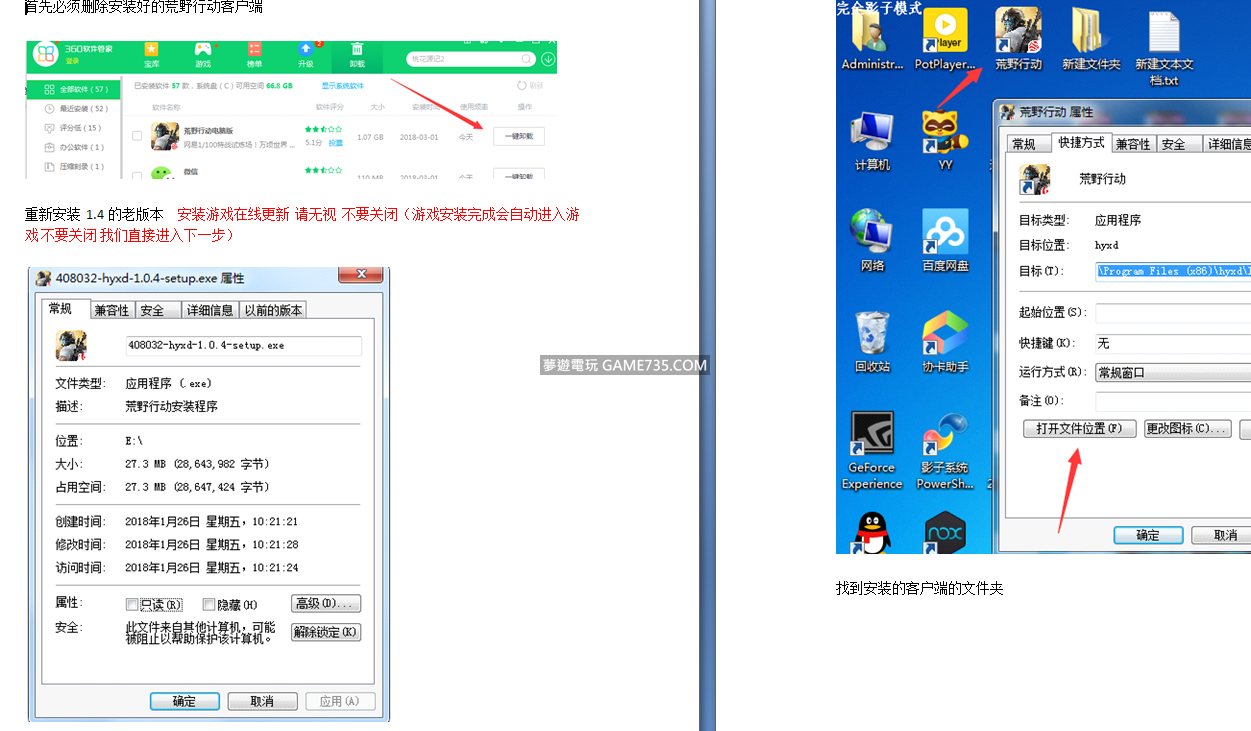Open the PotPlayer desktop shortcut
Screen dimensions: 1251x731
(x=944, y=32)
